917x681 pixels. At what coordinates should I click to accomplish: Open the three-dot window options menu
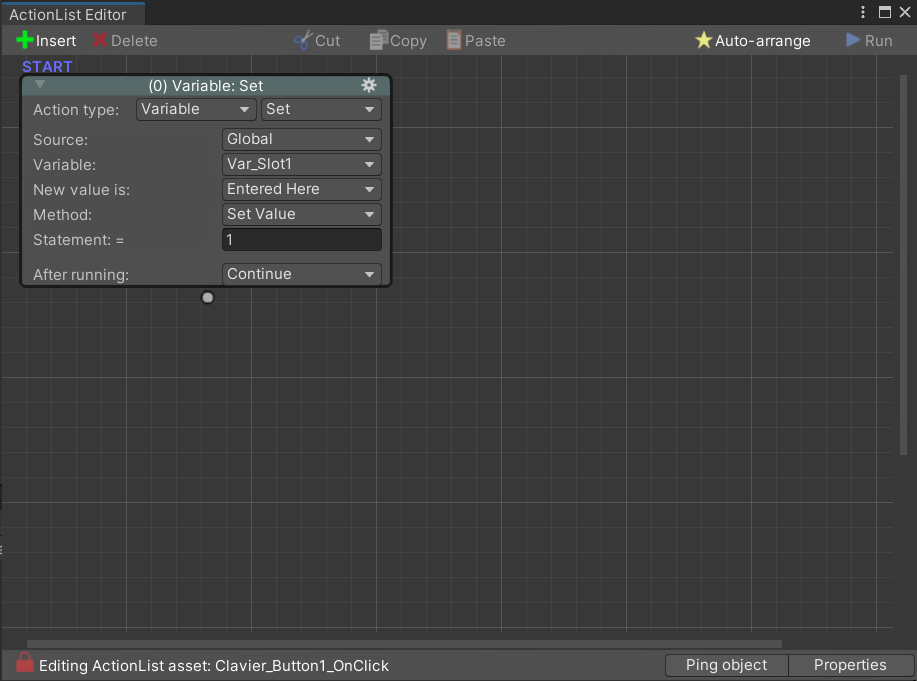tap(863, 12)
